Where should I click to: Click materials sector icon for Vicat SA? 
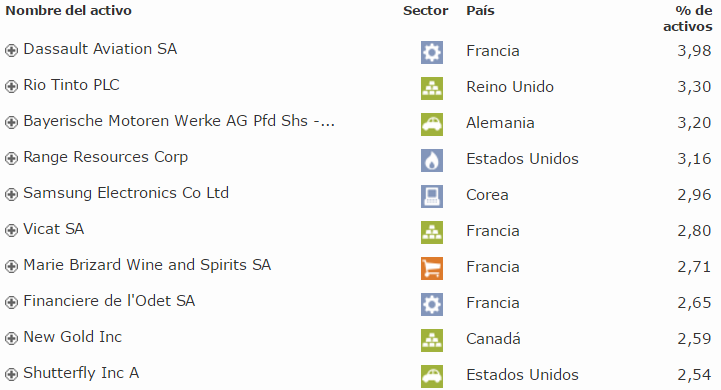click(432, 232)
